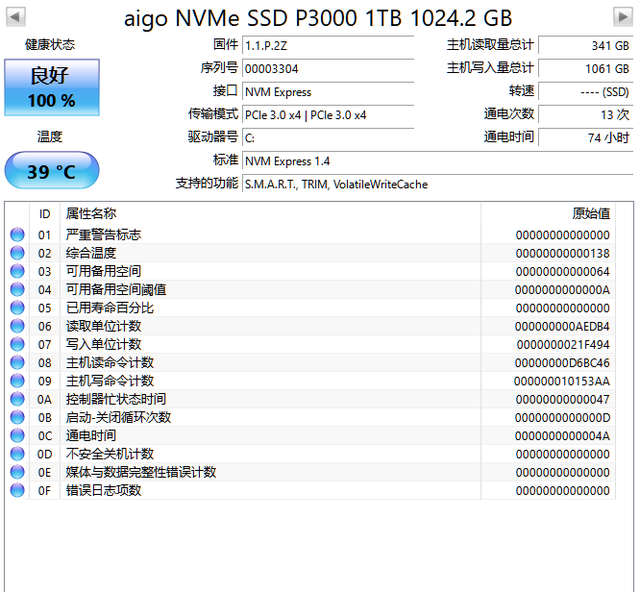The image size is (640, 592).
Task: Click the status orb for 综合温度 row
Action: click(x=17, y=253)
